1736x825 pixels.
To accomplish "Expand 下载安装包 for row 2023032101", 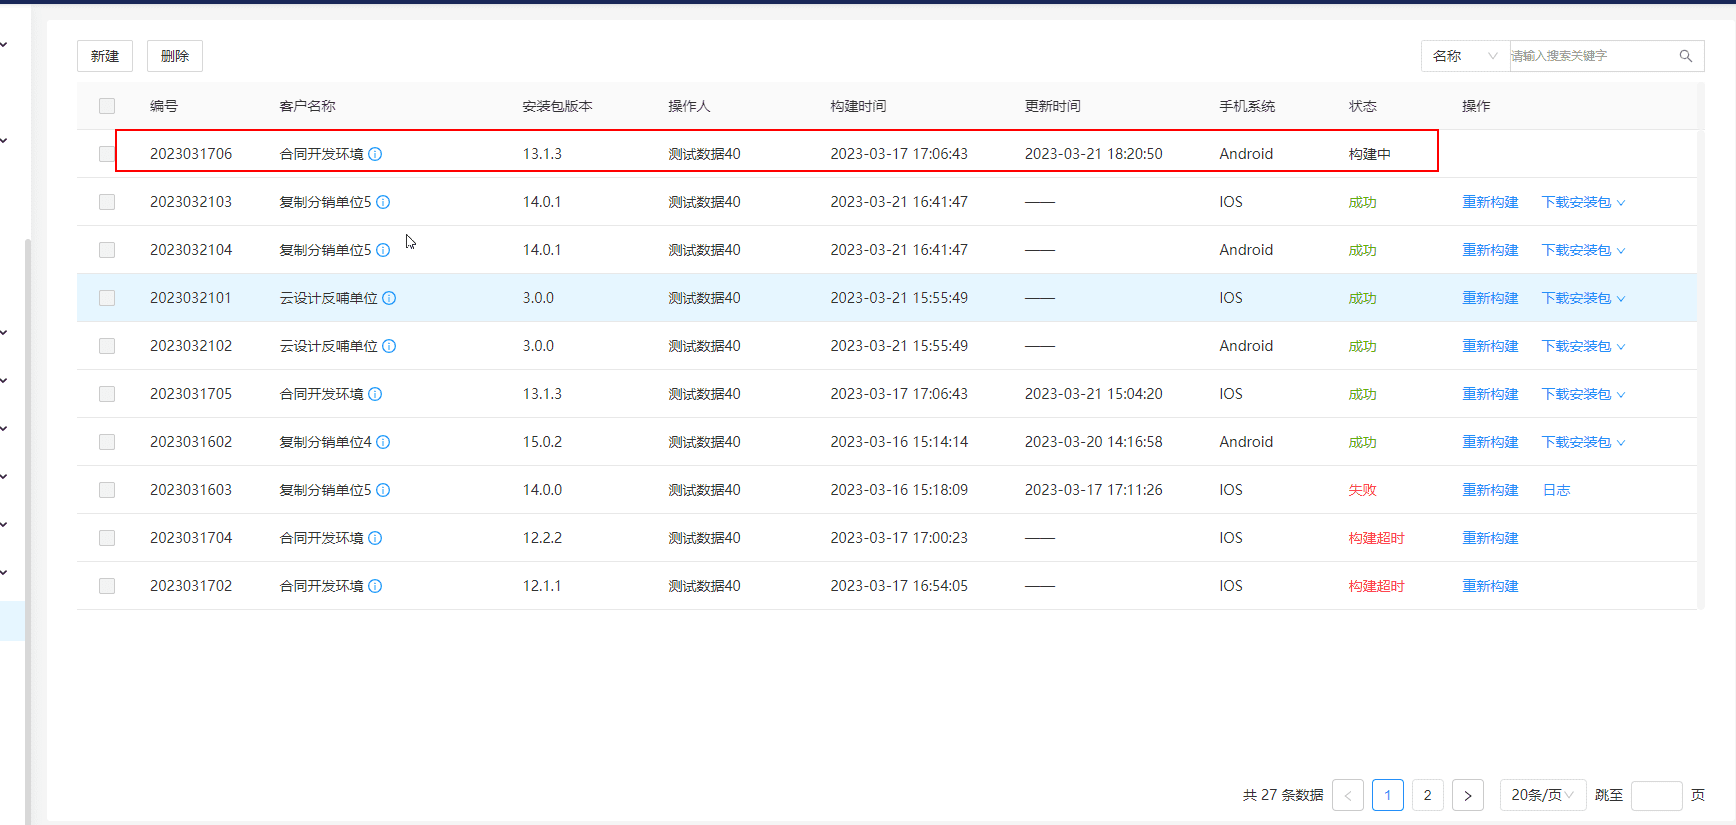I will 1583,298.
